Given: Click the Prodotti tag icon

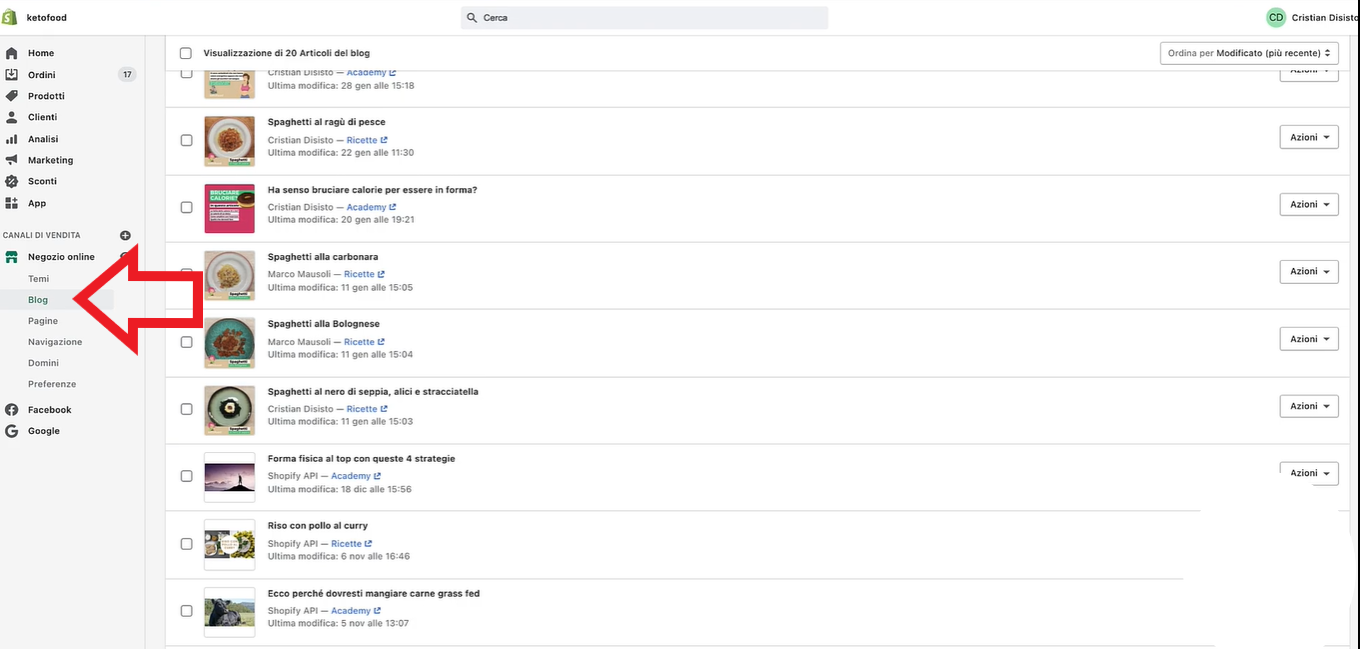Looking at the screenshot, I should [x=12, y=96].
